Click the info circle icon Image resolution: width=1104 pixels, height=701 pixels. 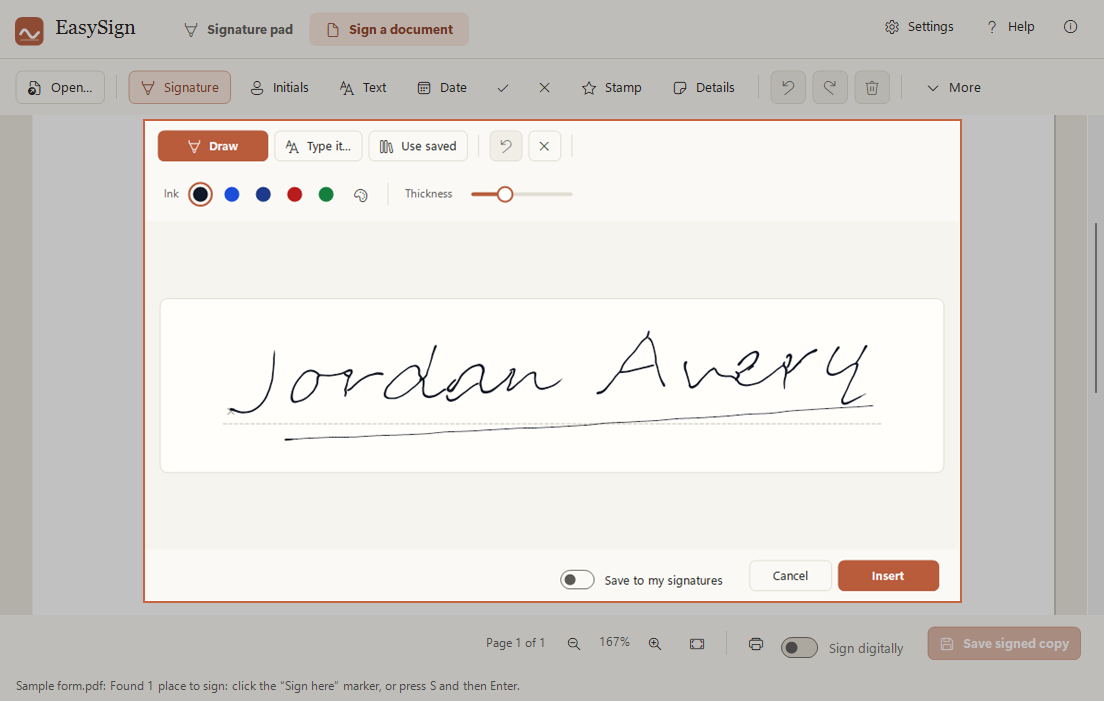click(1070, 27)
